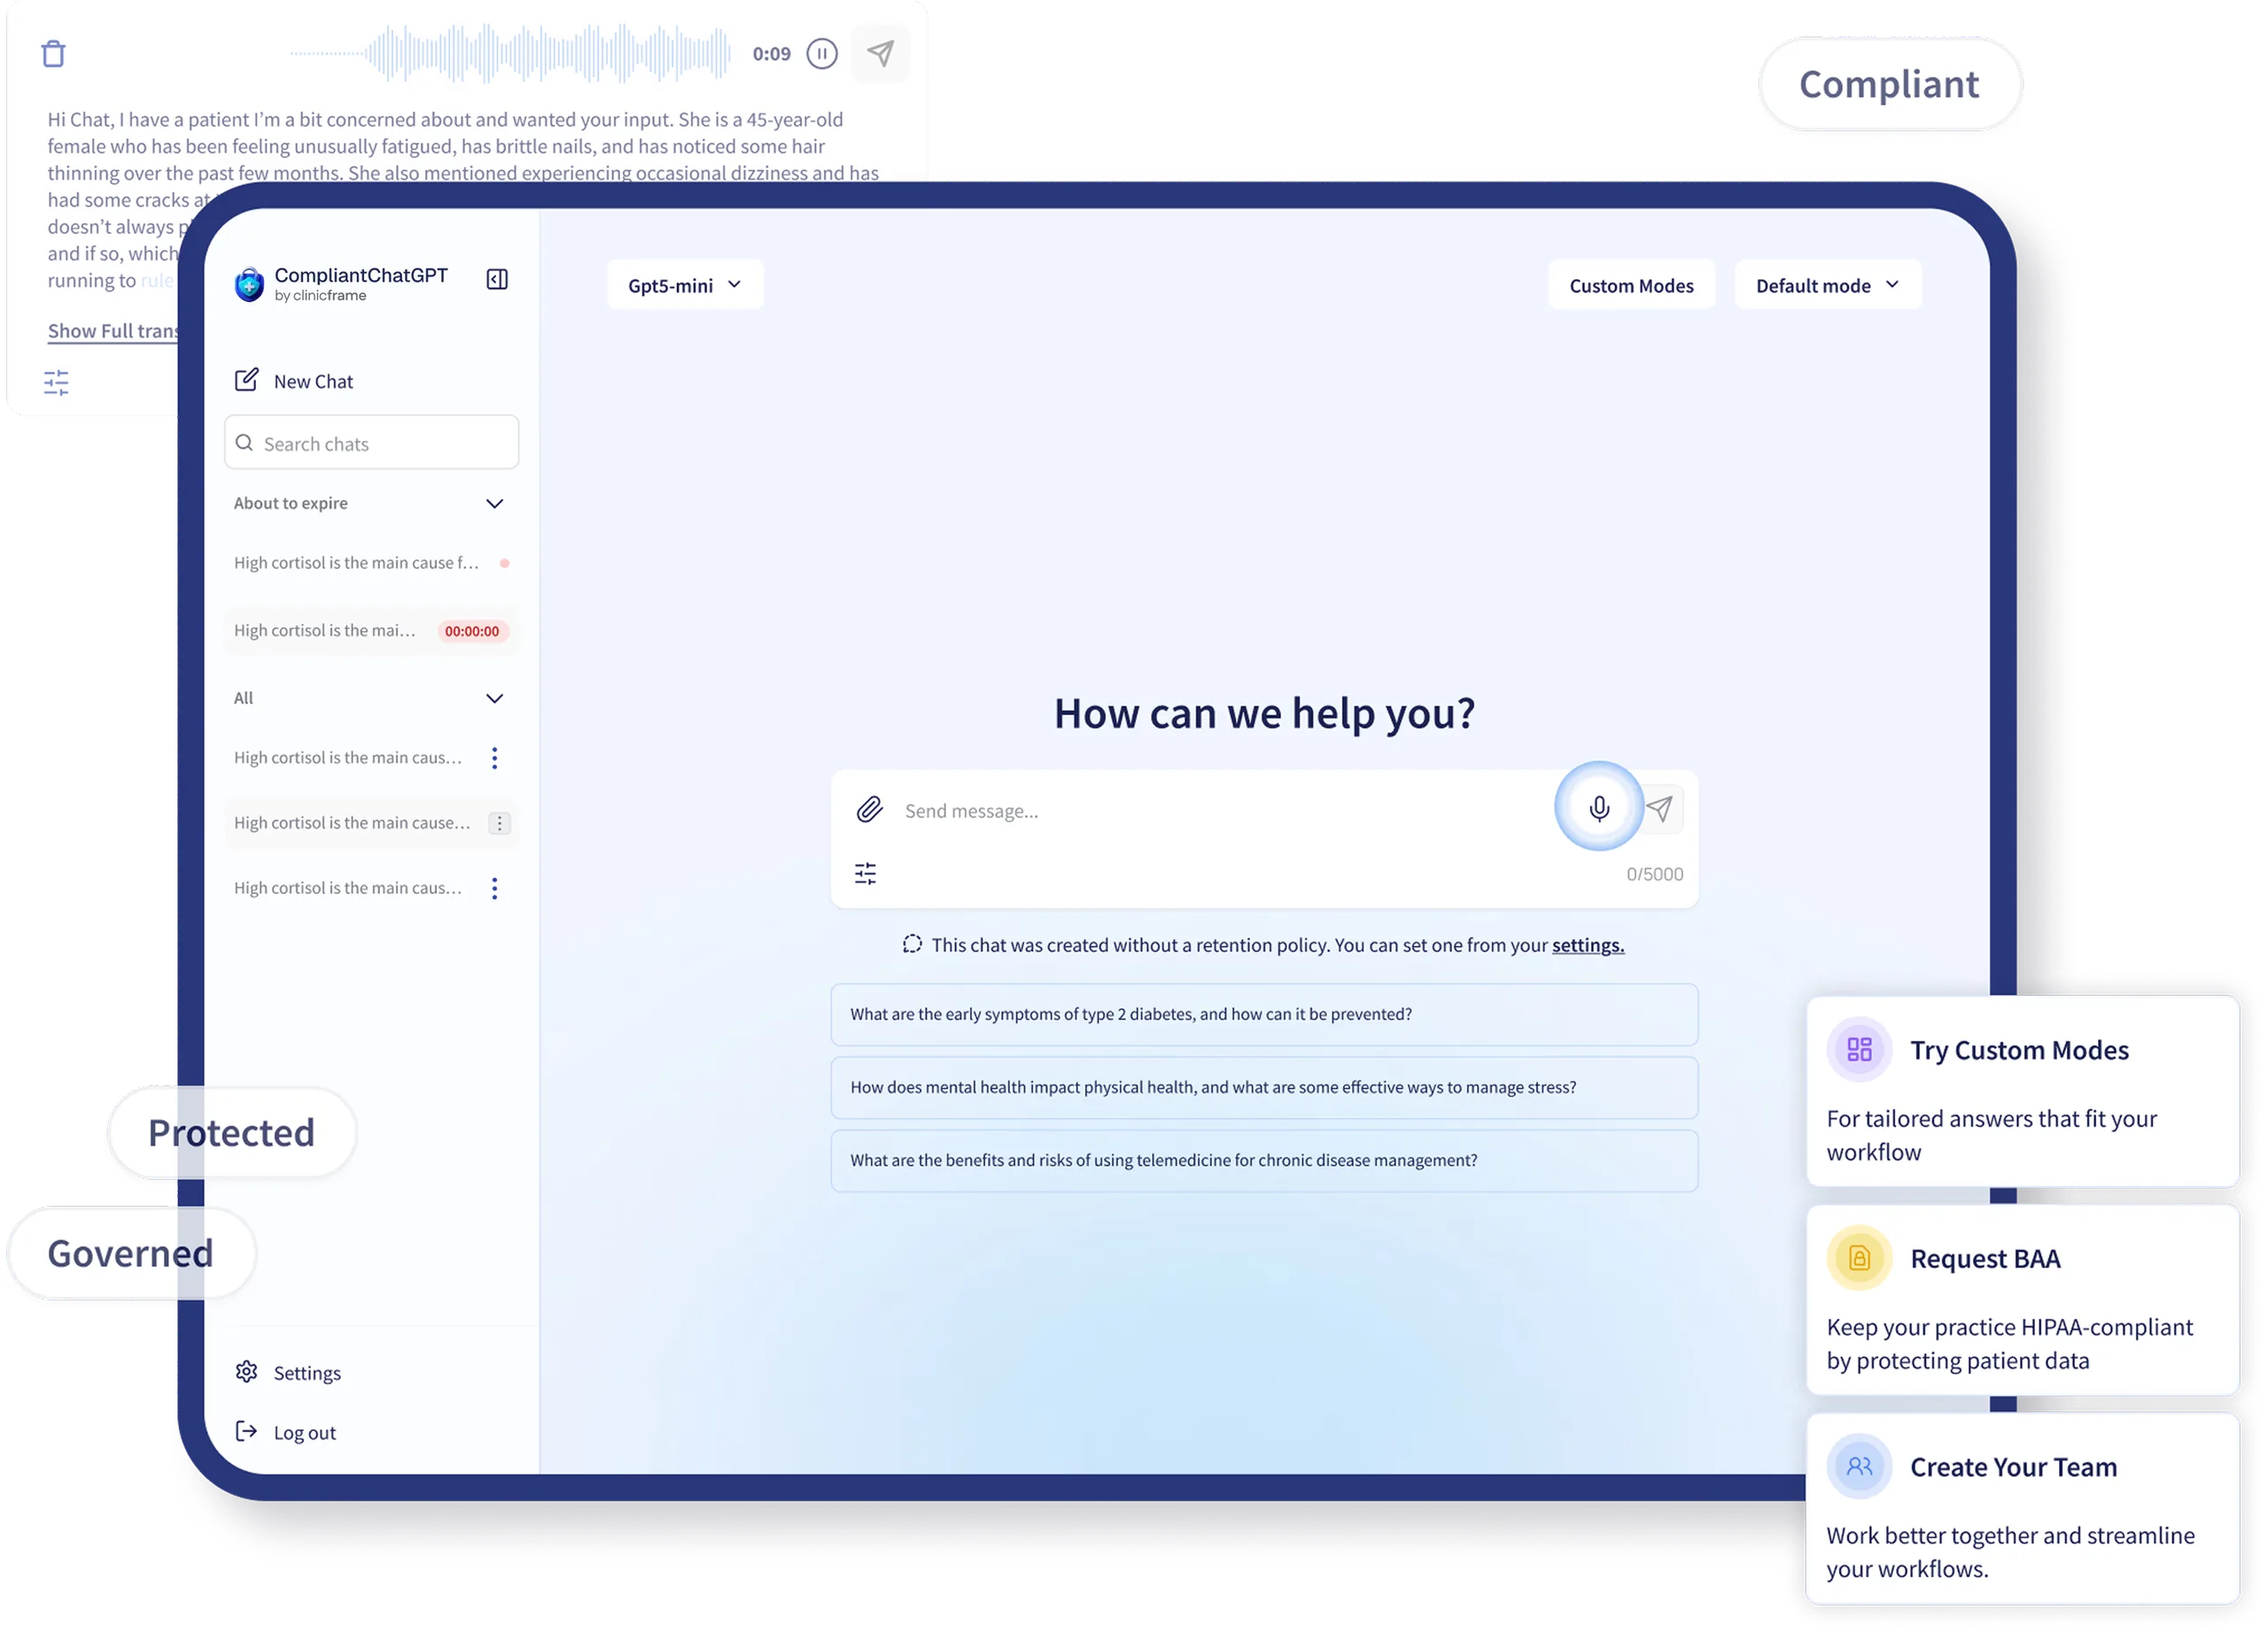Open settings link in retention notice
Screen dimensions: 2268x1632
(x=1588, y=944)
